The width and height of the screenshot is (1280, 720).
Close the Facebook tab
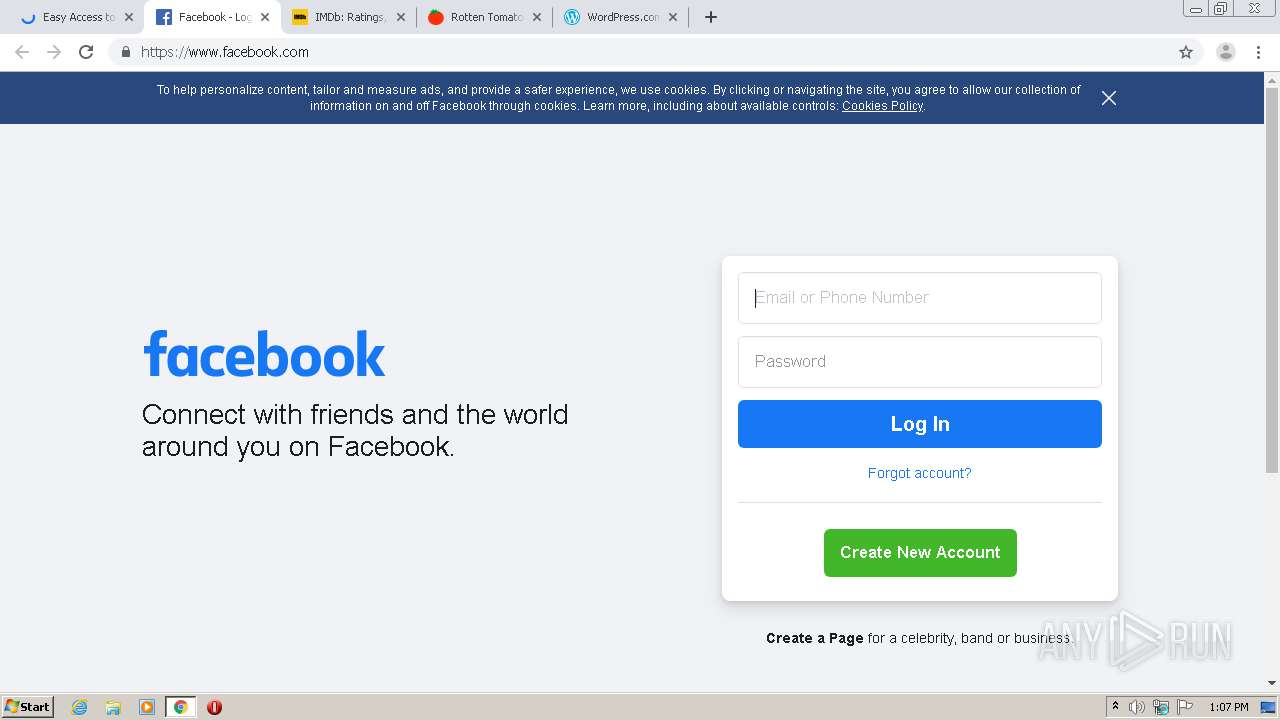tap(265, 17)
